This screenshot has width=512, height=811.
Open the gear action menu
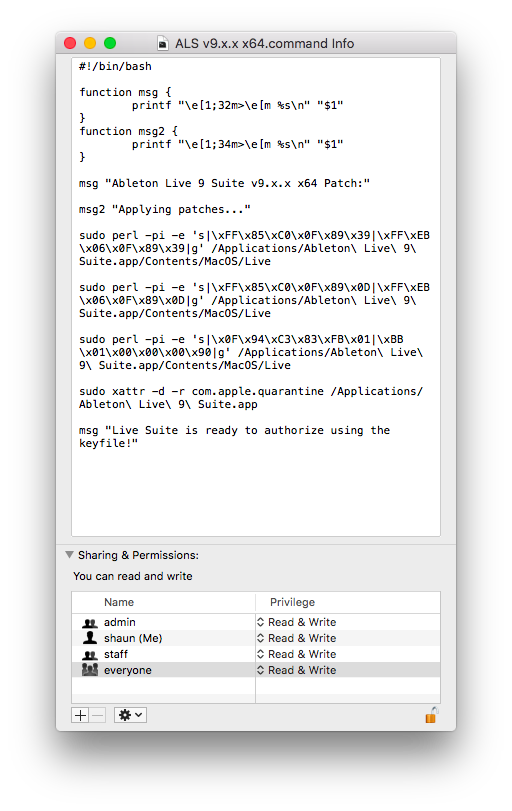[x=130, y=715]
